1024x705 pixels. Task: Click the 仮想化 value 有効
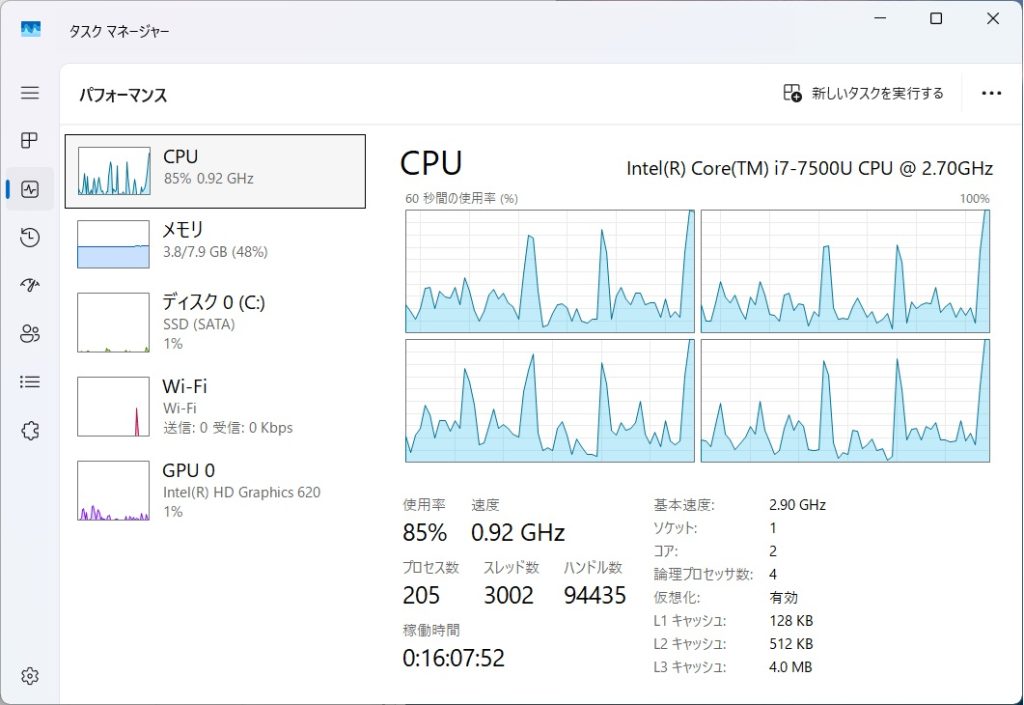point(784,597)
